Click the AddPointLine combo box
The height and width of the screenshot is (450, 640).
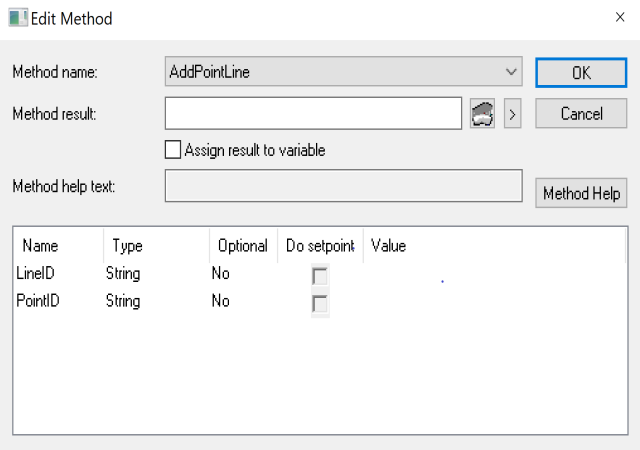[x=343, y=72]
